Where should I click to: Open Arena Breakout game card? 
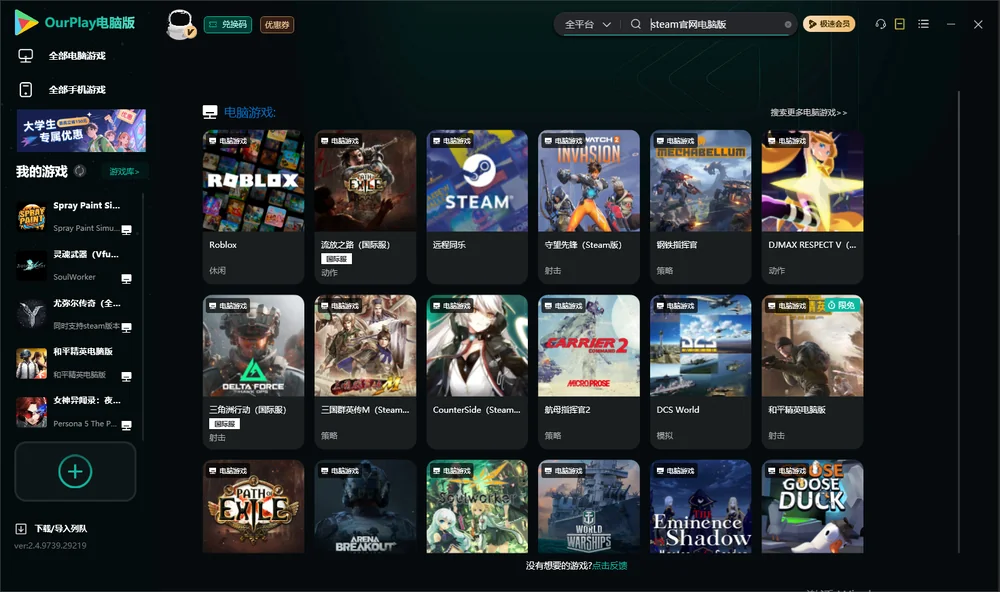[365, 507]
